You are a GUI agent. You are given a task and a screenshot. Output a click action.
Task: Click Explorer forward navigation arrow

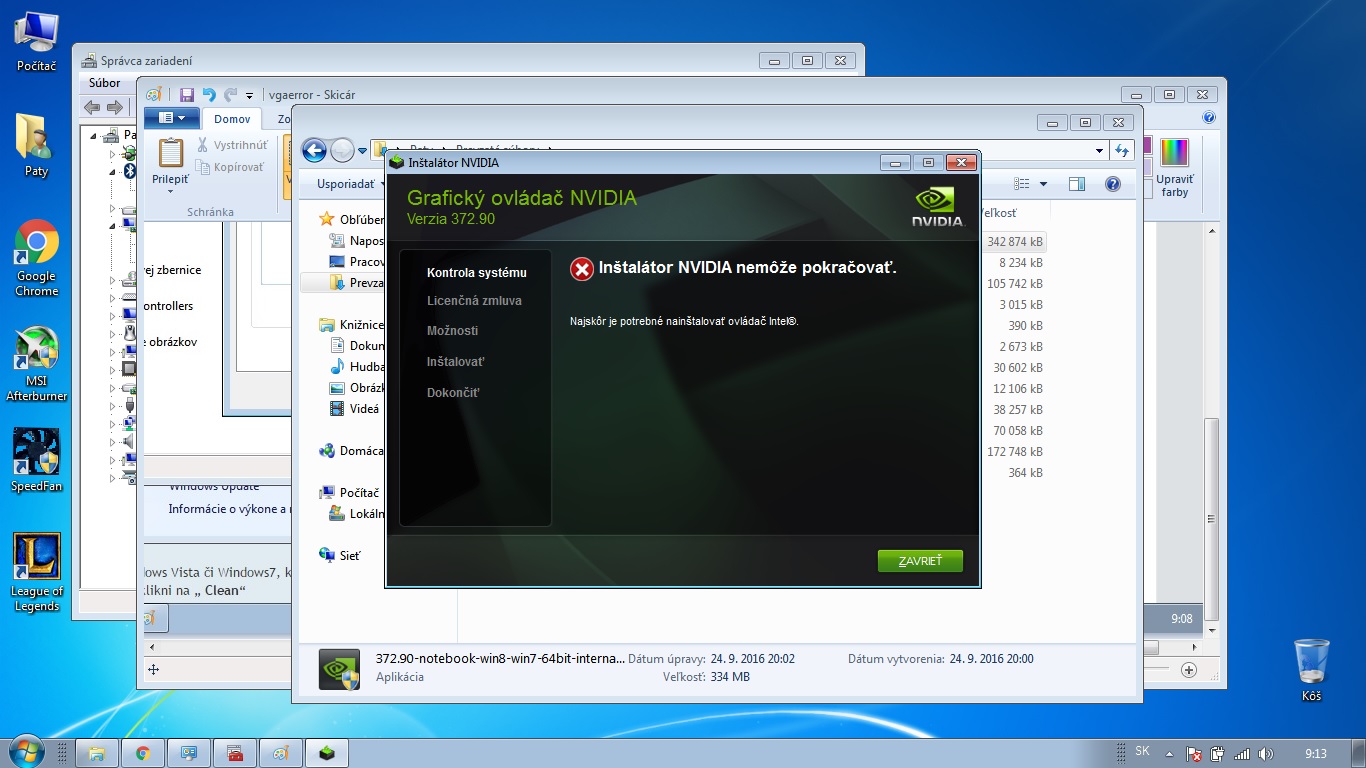point(342,151)
